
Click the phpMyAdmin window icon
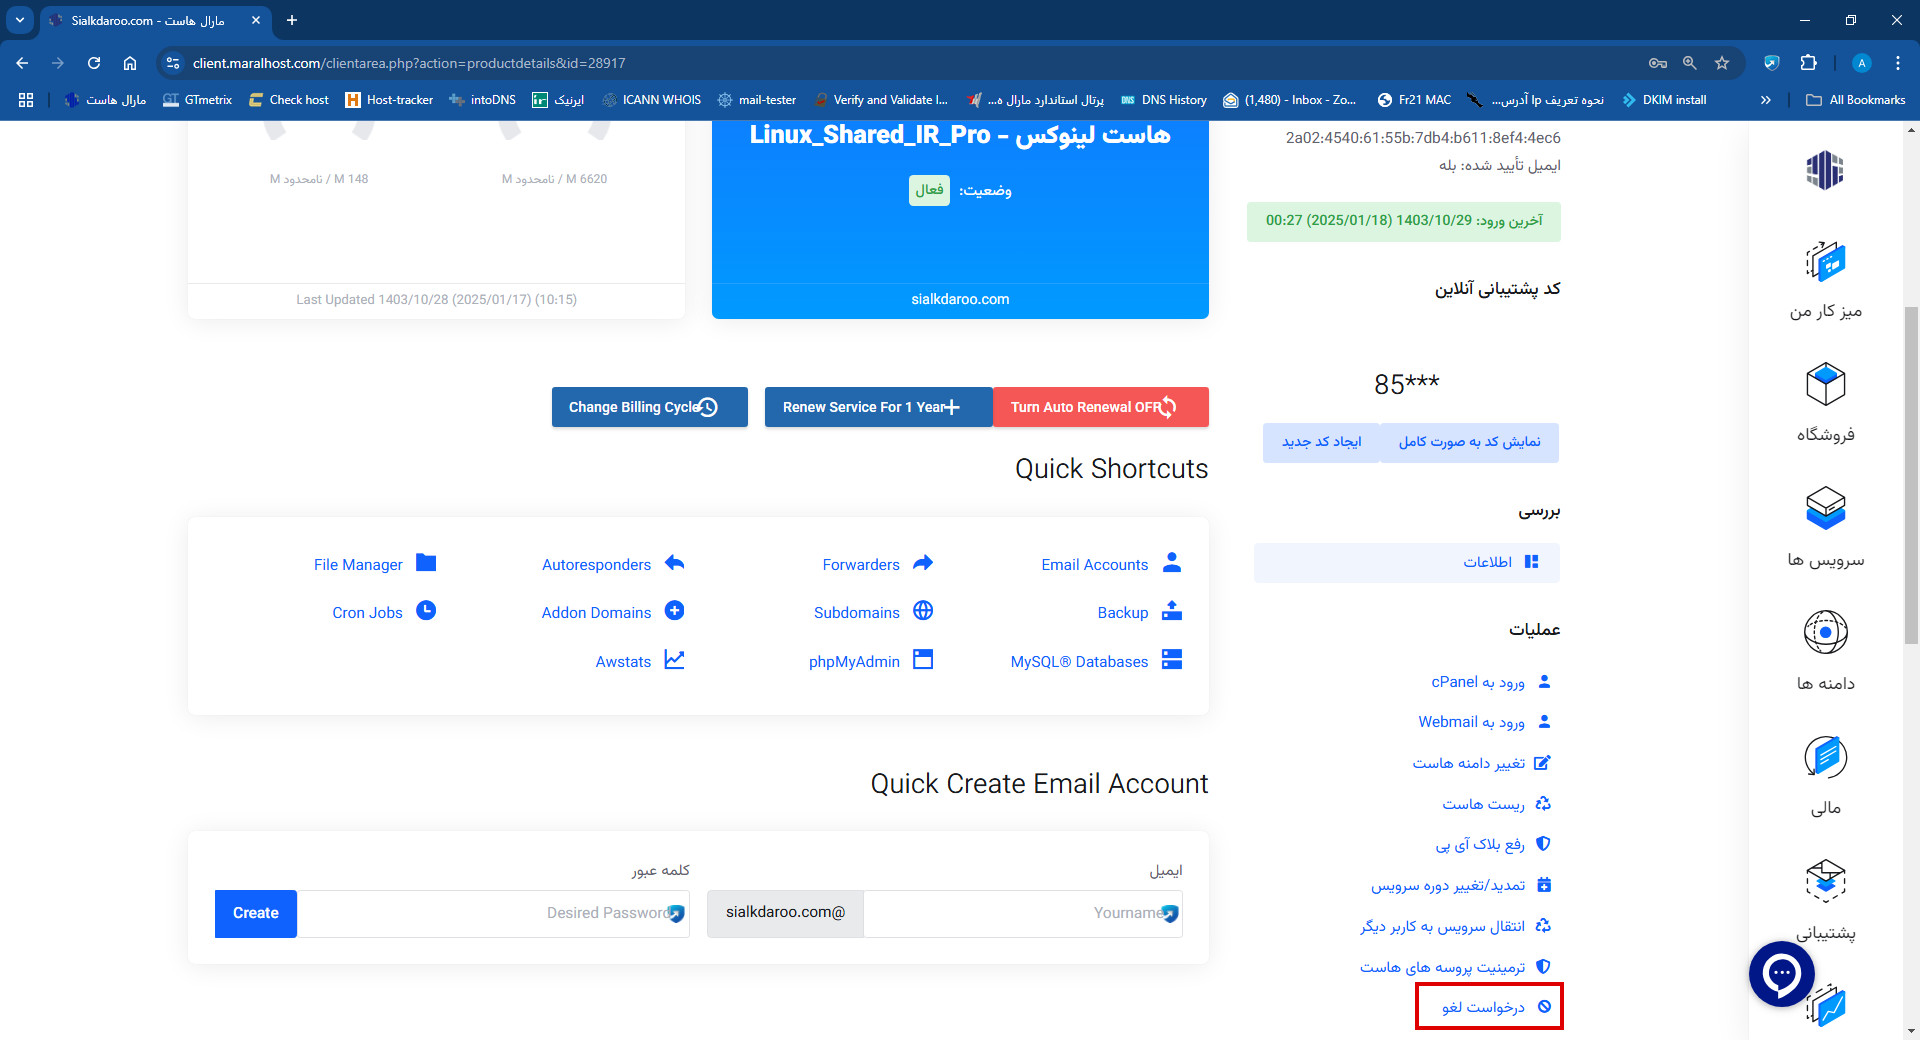923,660
